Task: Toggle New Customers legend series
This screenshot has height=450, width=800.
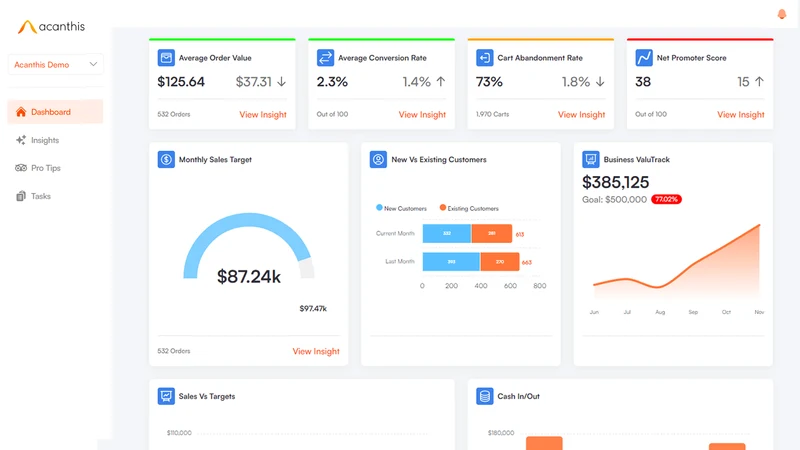Action: (401, 208)
